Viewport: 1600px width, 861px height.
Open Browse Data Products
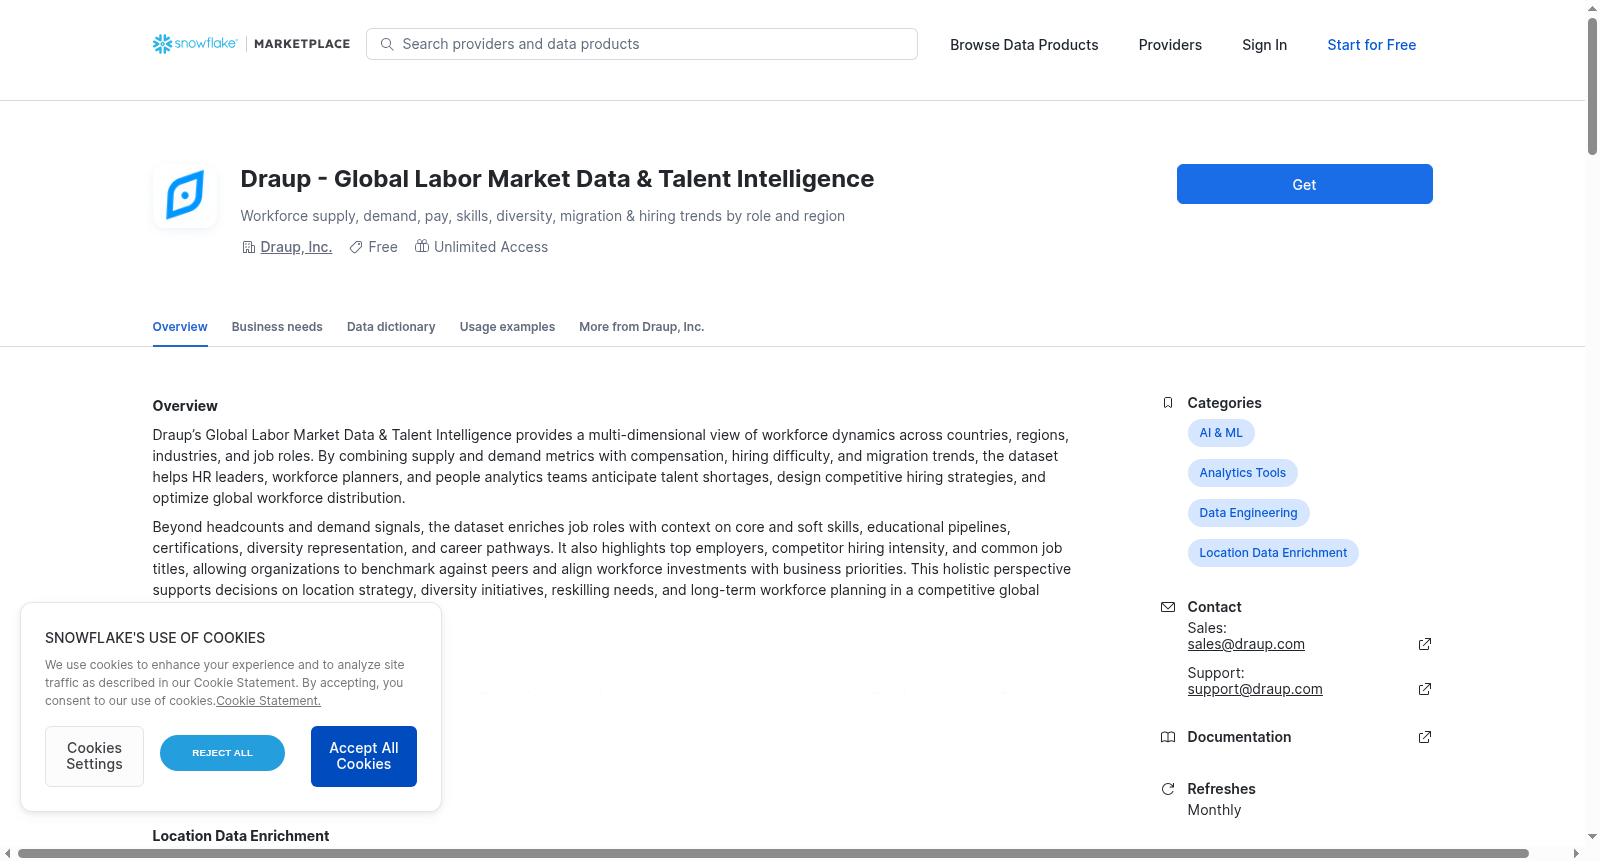click(x=1024, y=45)
